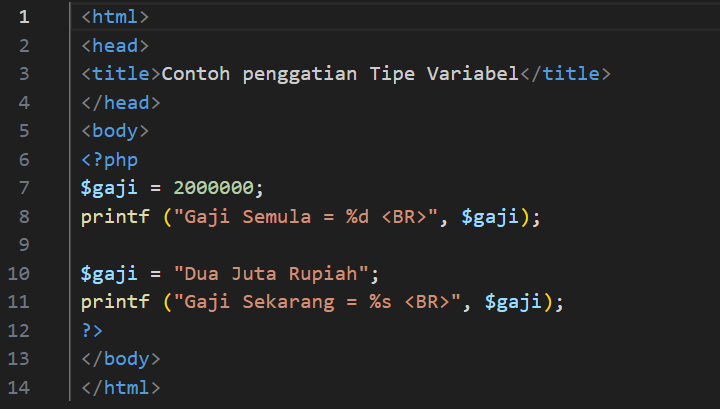The width and height of the screenshot is (720, 409).
Task: Click line number 1 in the gutter
Action: [24, 17]
